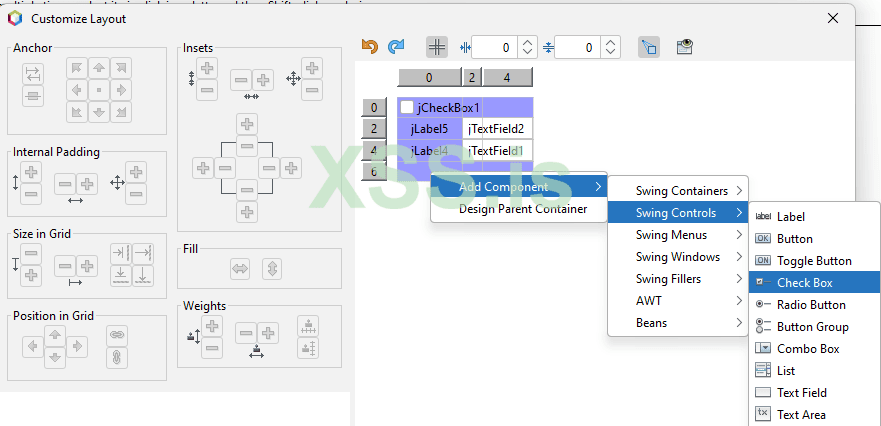The image size is (881, 426).
Task: Select the west anchor arrow
Action: [77, 90]
